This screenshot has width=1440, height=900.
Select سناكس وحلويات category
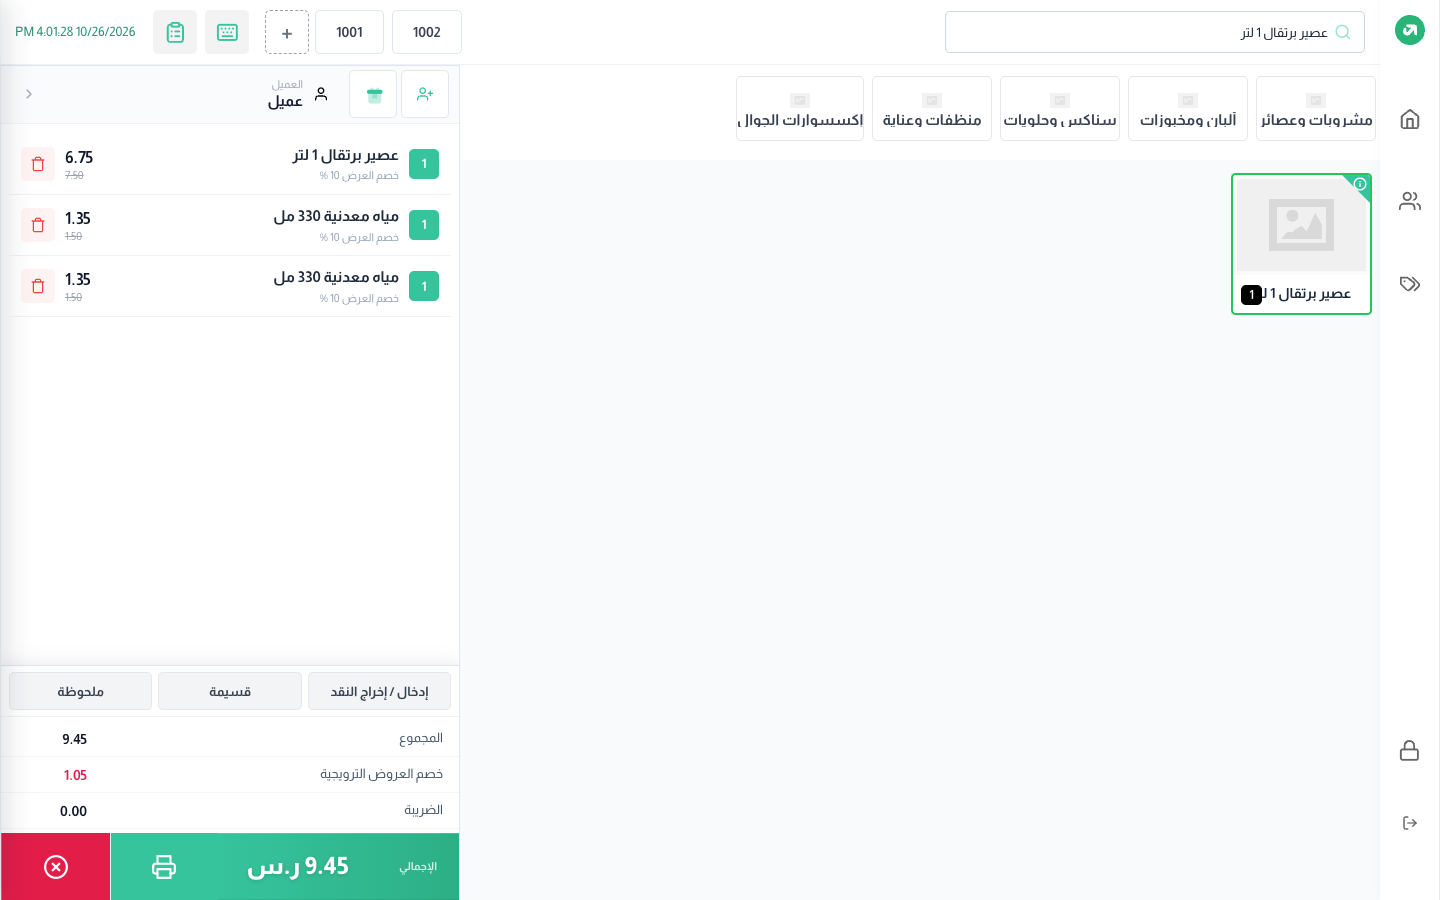click(x=1060, y=109)
